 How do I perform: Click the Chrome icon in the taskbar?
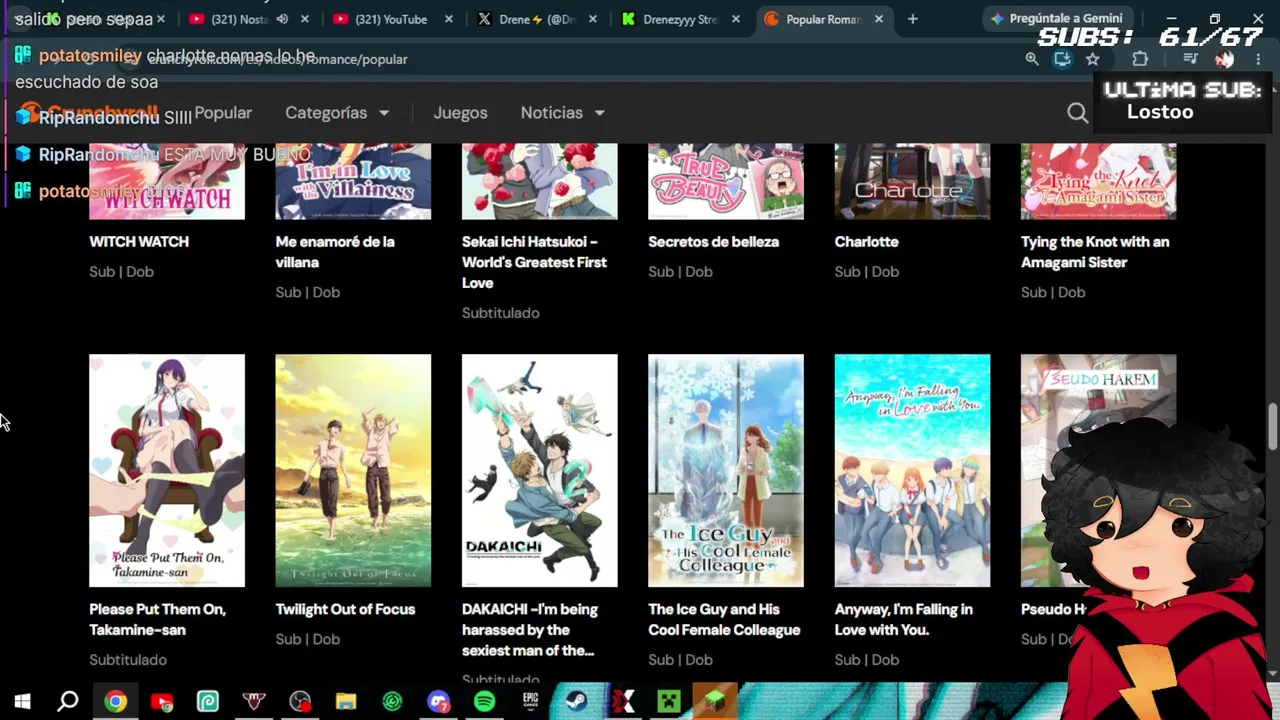tap(115, 702)
